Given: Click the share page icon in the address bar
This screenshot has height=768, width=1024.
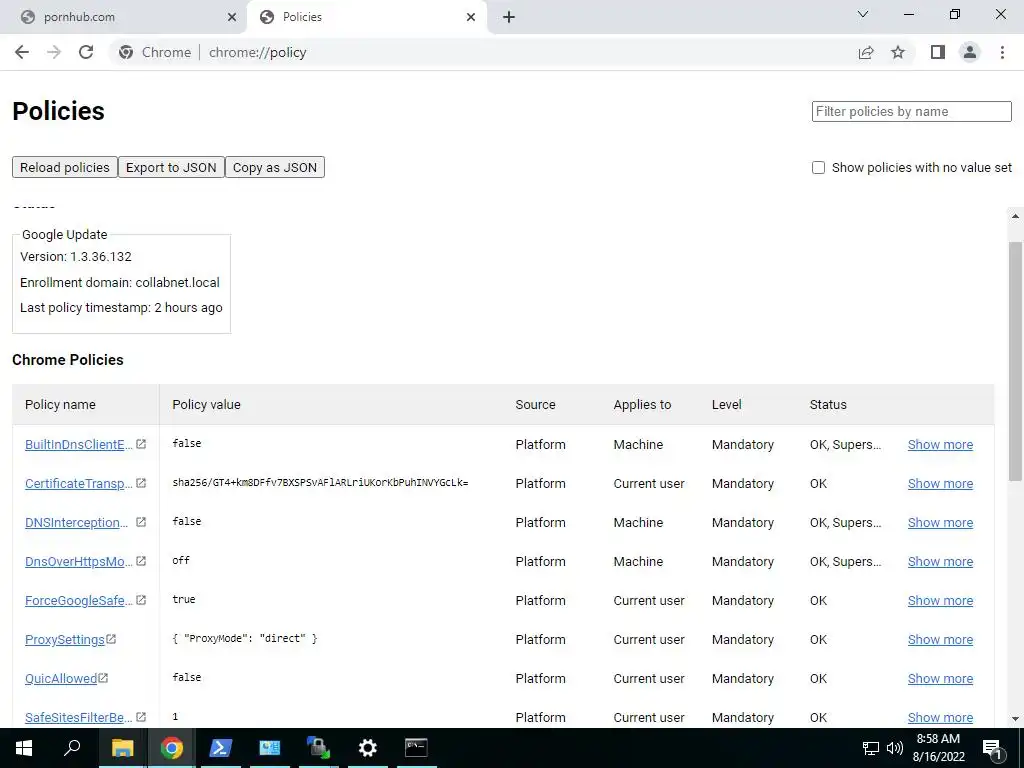Looking at the screenshot, I should click(x=866, y=52).
